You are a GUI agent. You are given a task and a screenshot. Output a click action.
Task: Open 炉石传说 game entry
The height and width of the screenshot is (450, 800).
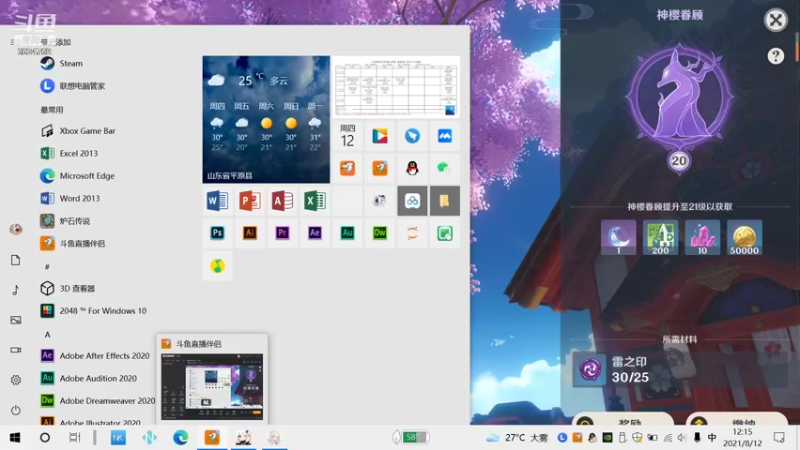point(65,221)
